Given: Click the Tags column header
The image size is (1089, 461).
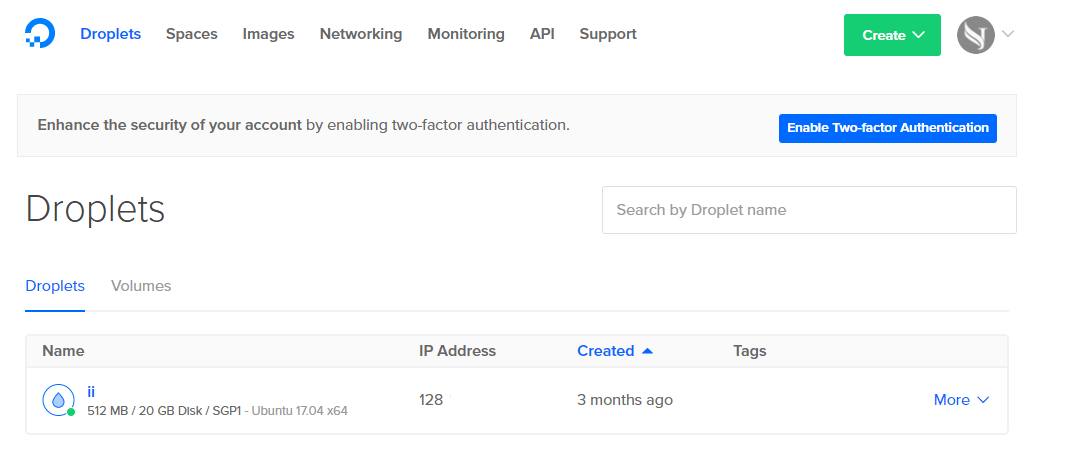Looking at the screenshot, I should point(749,351).
